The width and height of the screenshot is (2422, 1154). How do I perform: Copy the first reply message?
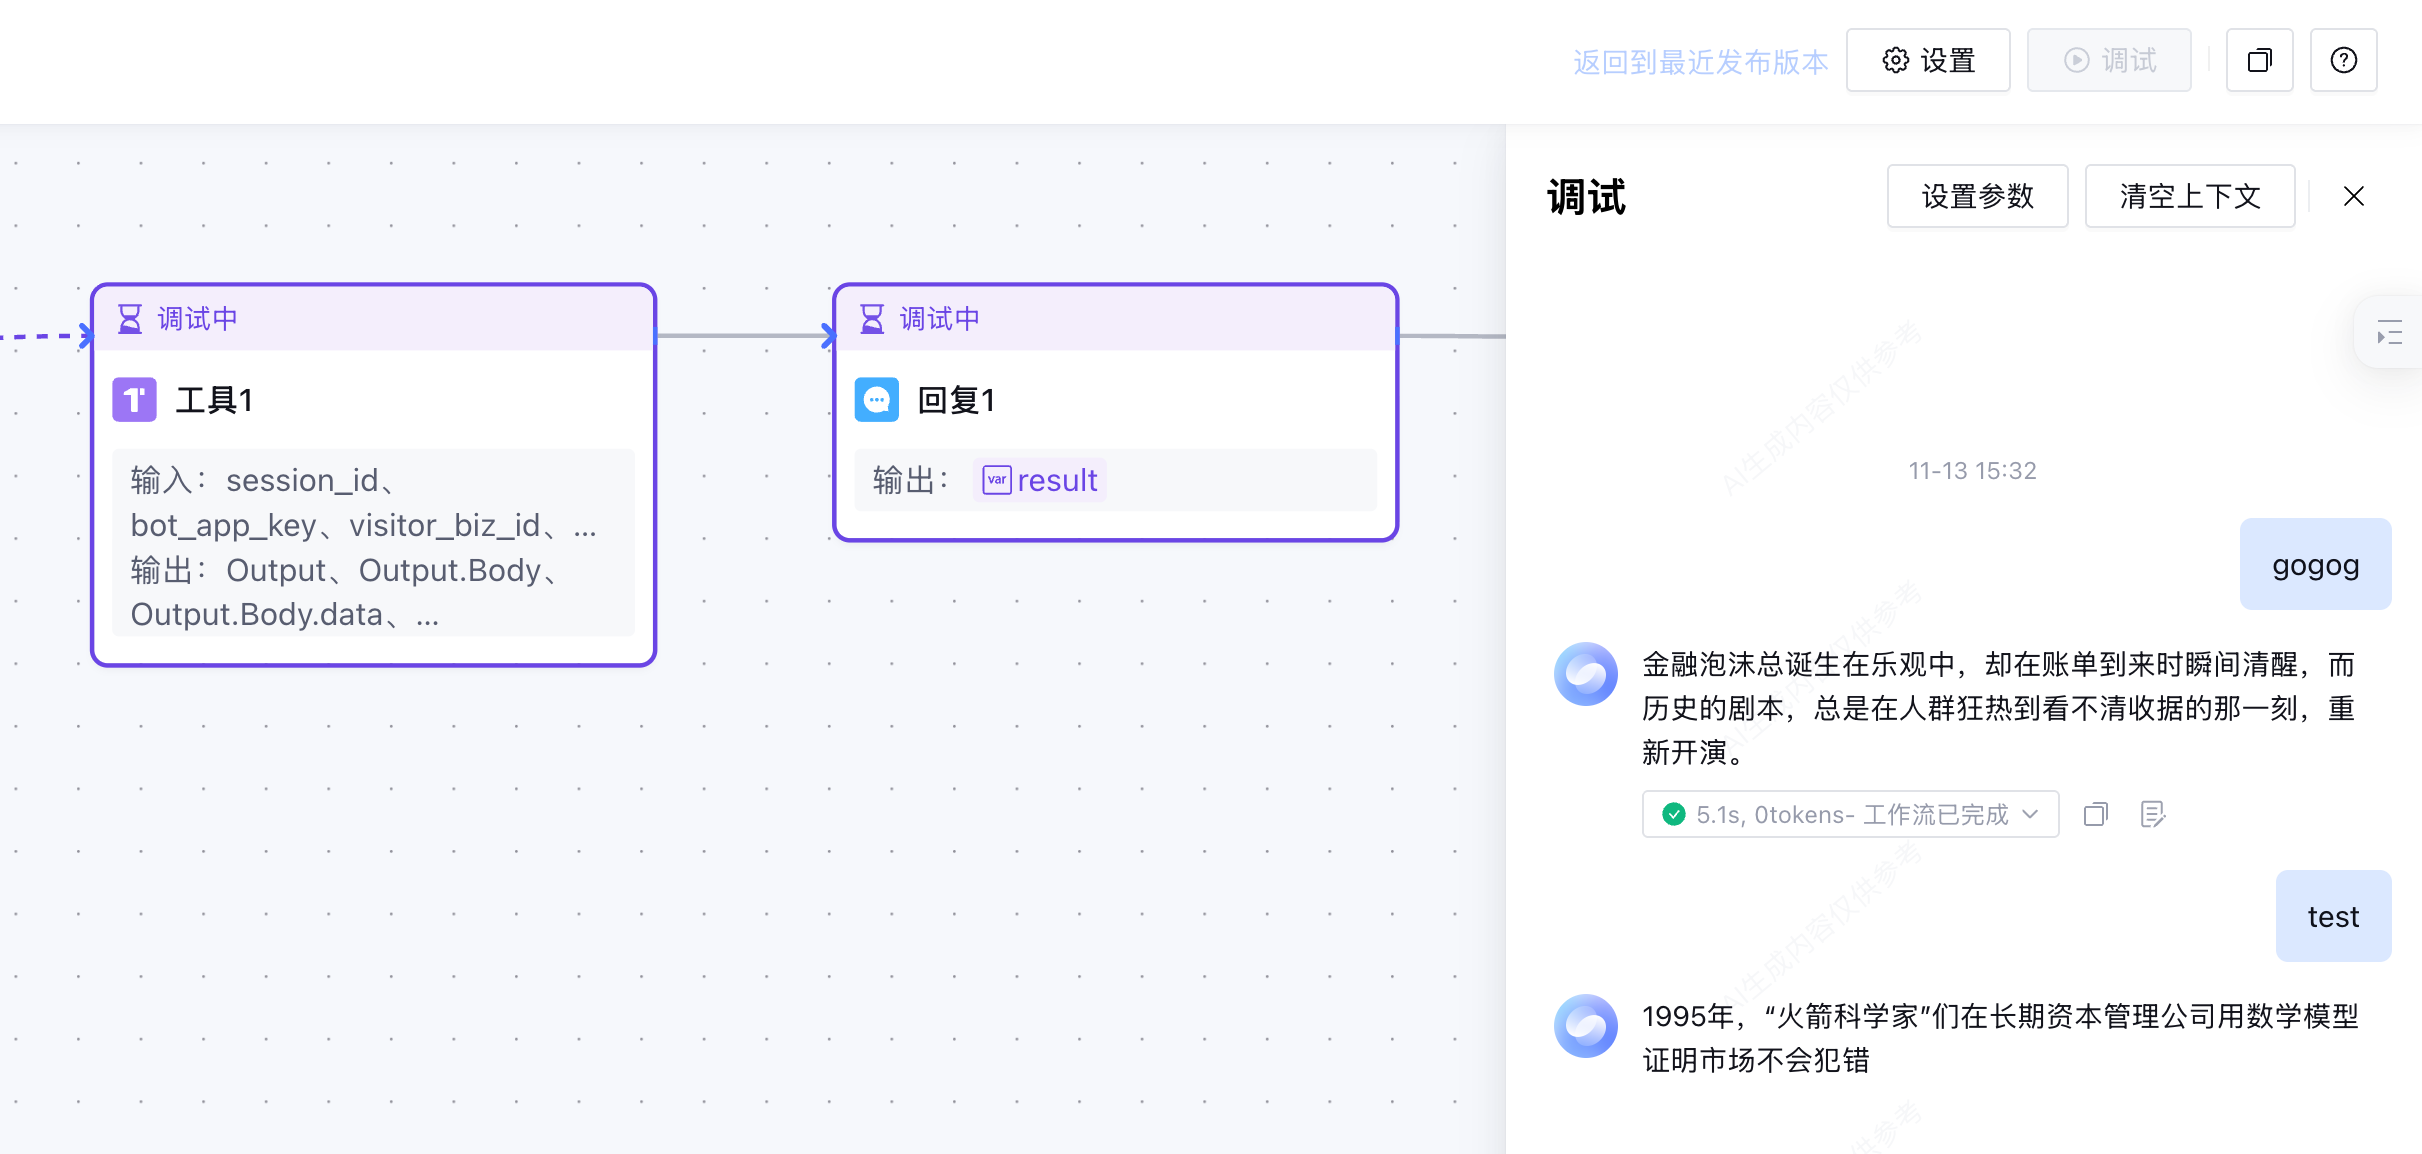coord(2095,814)
